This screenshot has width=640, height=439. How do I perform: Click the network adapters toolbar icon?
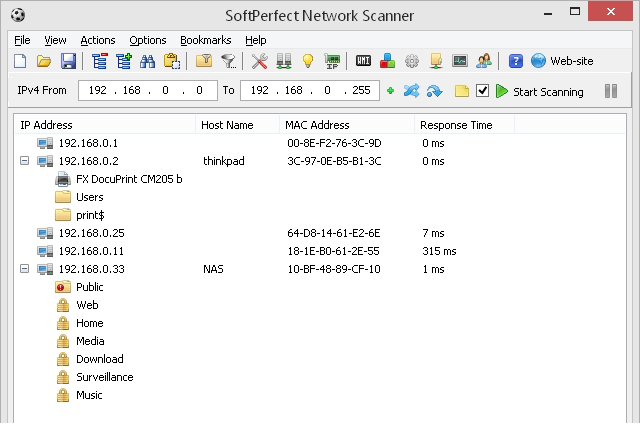pos(284,61)
